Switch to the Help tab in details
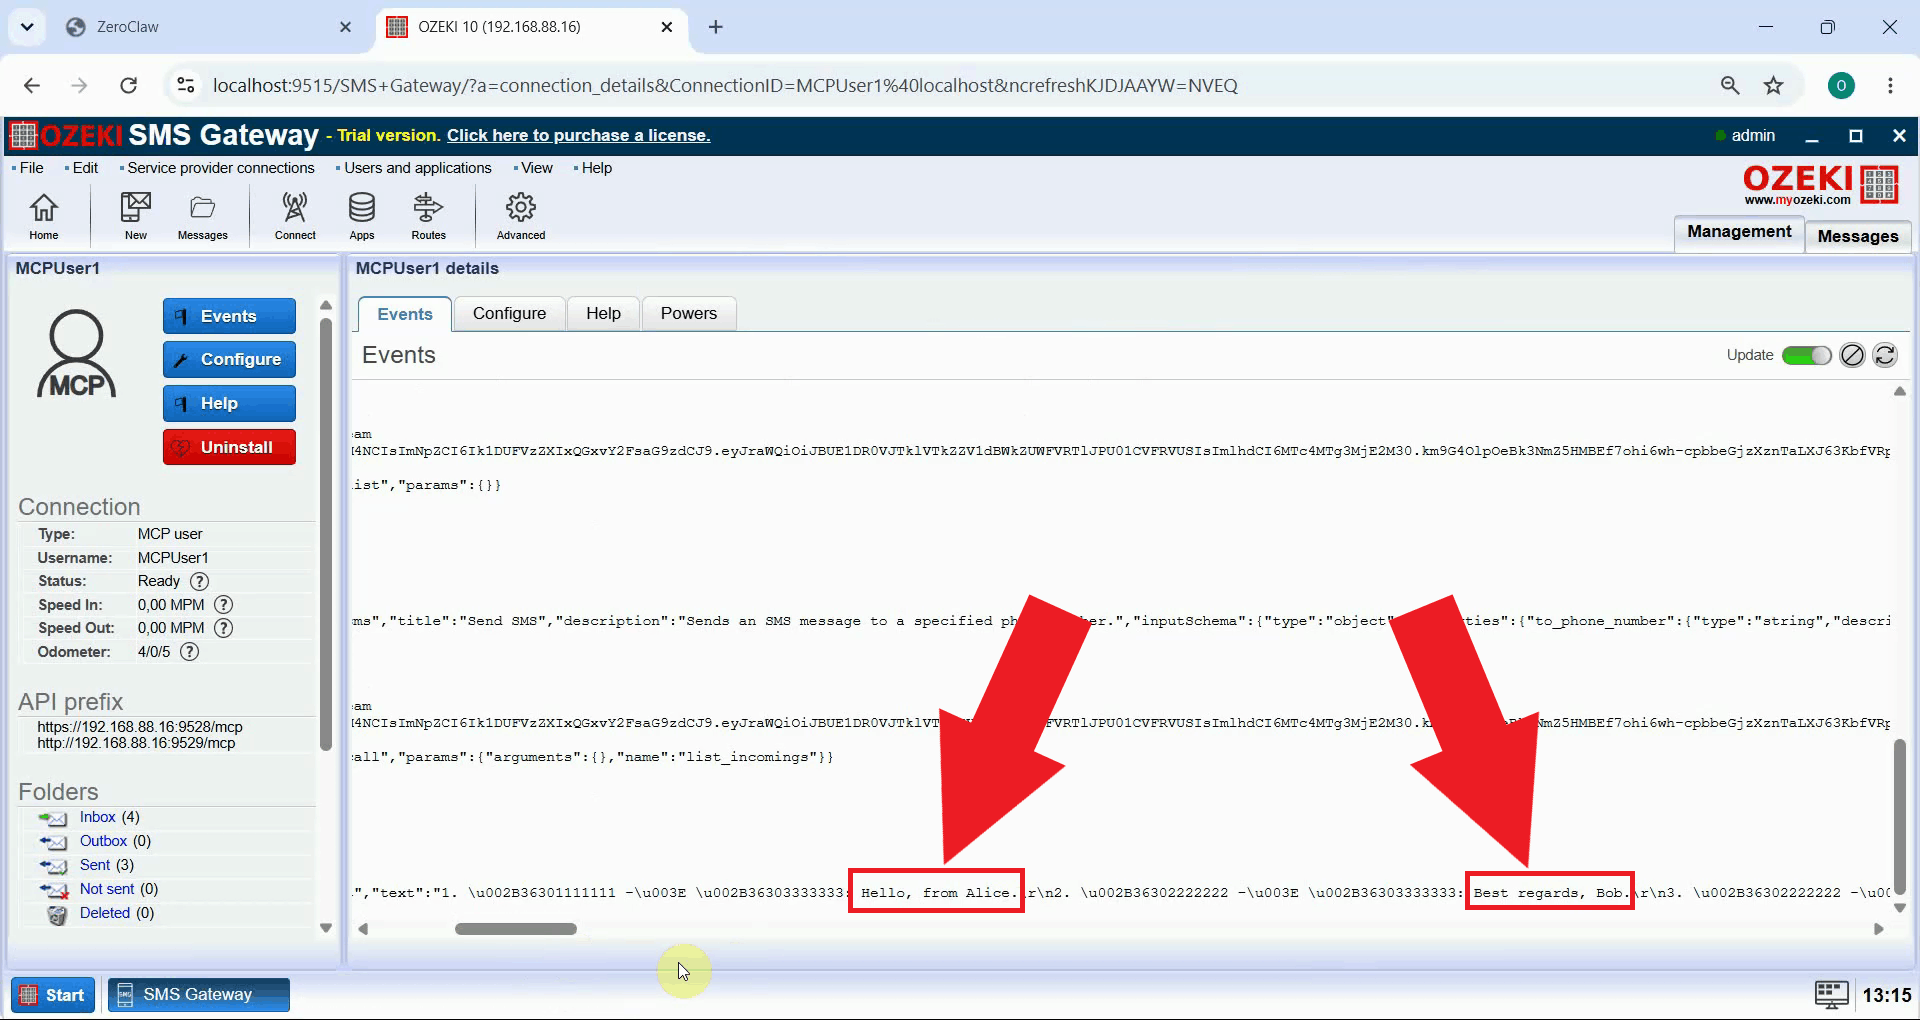This screenshot has height=1020, width=1920. (603, 314)
